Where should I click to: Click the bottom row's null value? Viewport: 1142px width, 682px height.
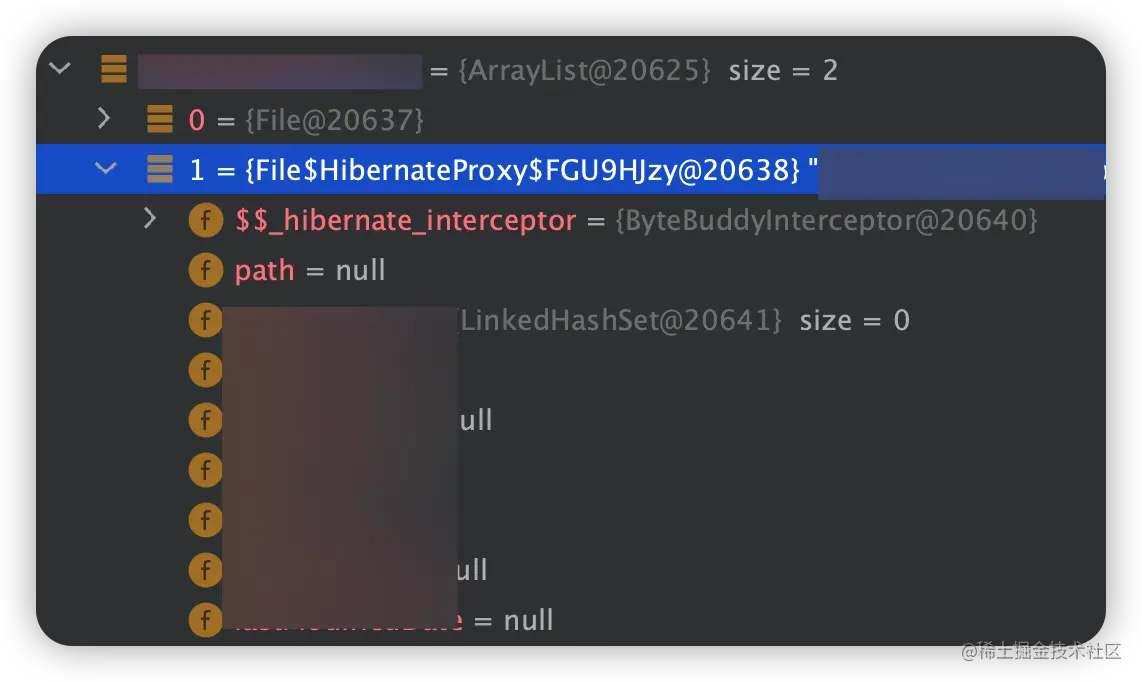[528, 620]
